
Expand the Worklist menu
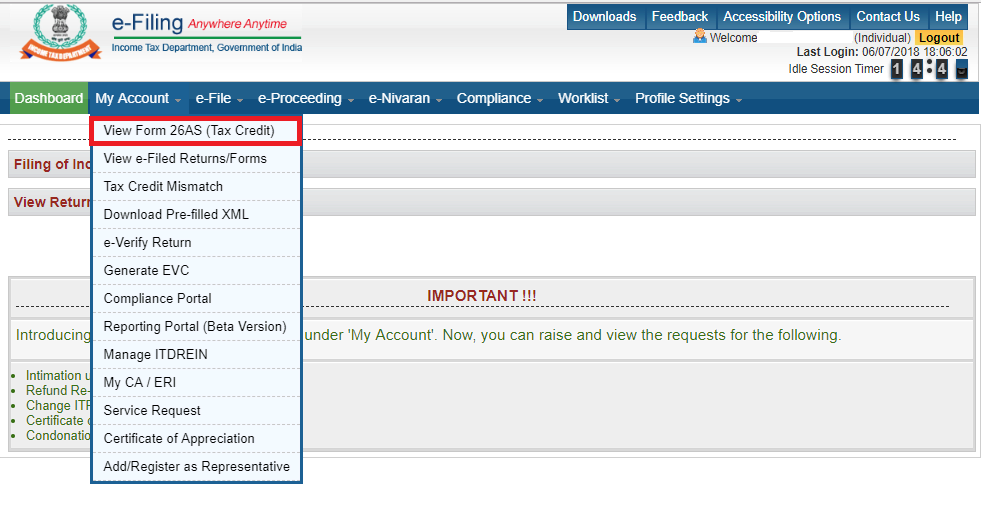coord(588,98)
